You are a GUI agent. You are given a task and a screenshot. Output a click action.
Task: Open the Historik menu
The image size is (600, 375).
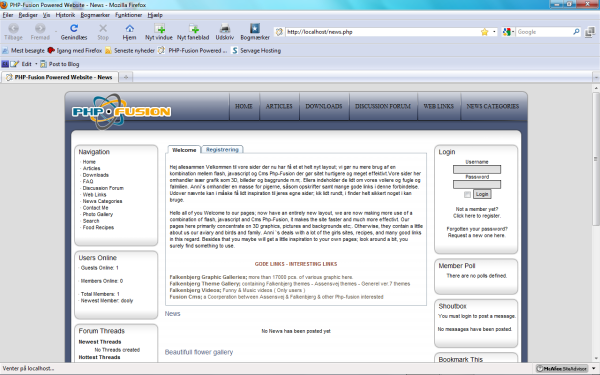tap(65, 15)
